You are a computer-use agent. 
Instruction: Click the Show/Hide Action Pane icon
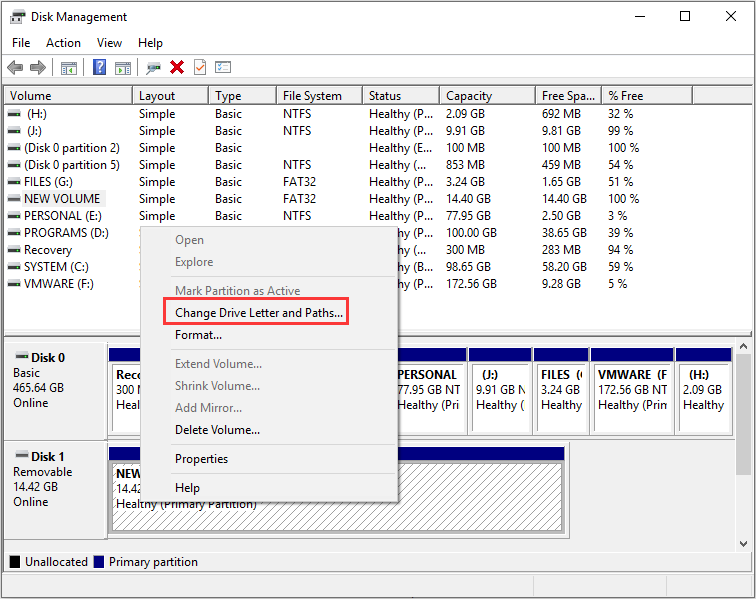pyautogui.click(x=123, y=68)
